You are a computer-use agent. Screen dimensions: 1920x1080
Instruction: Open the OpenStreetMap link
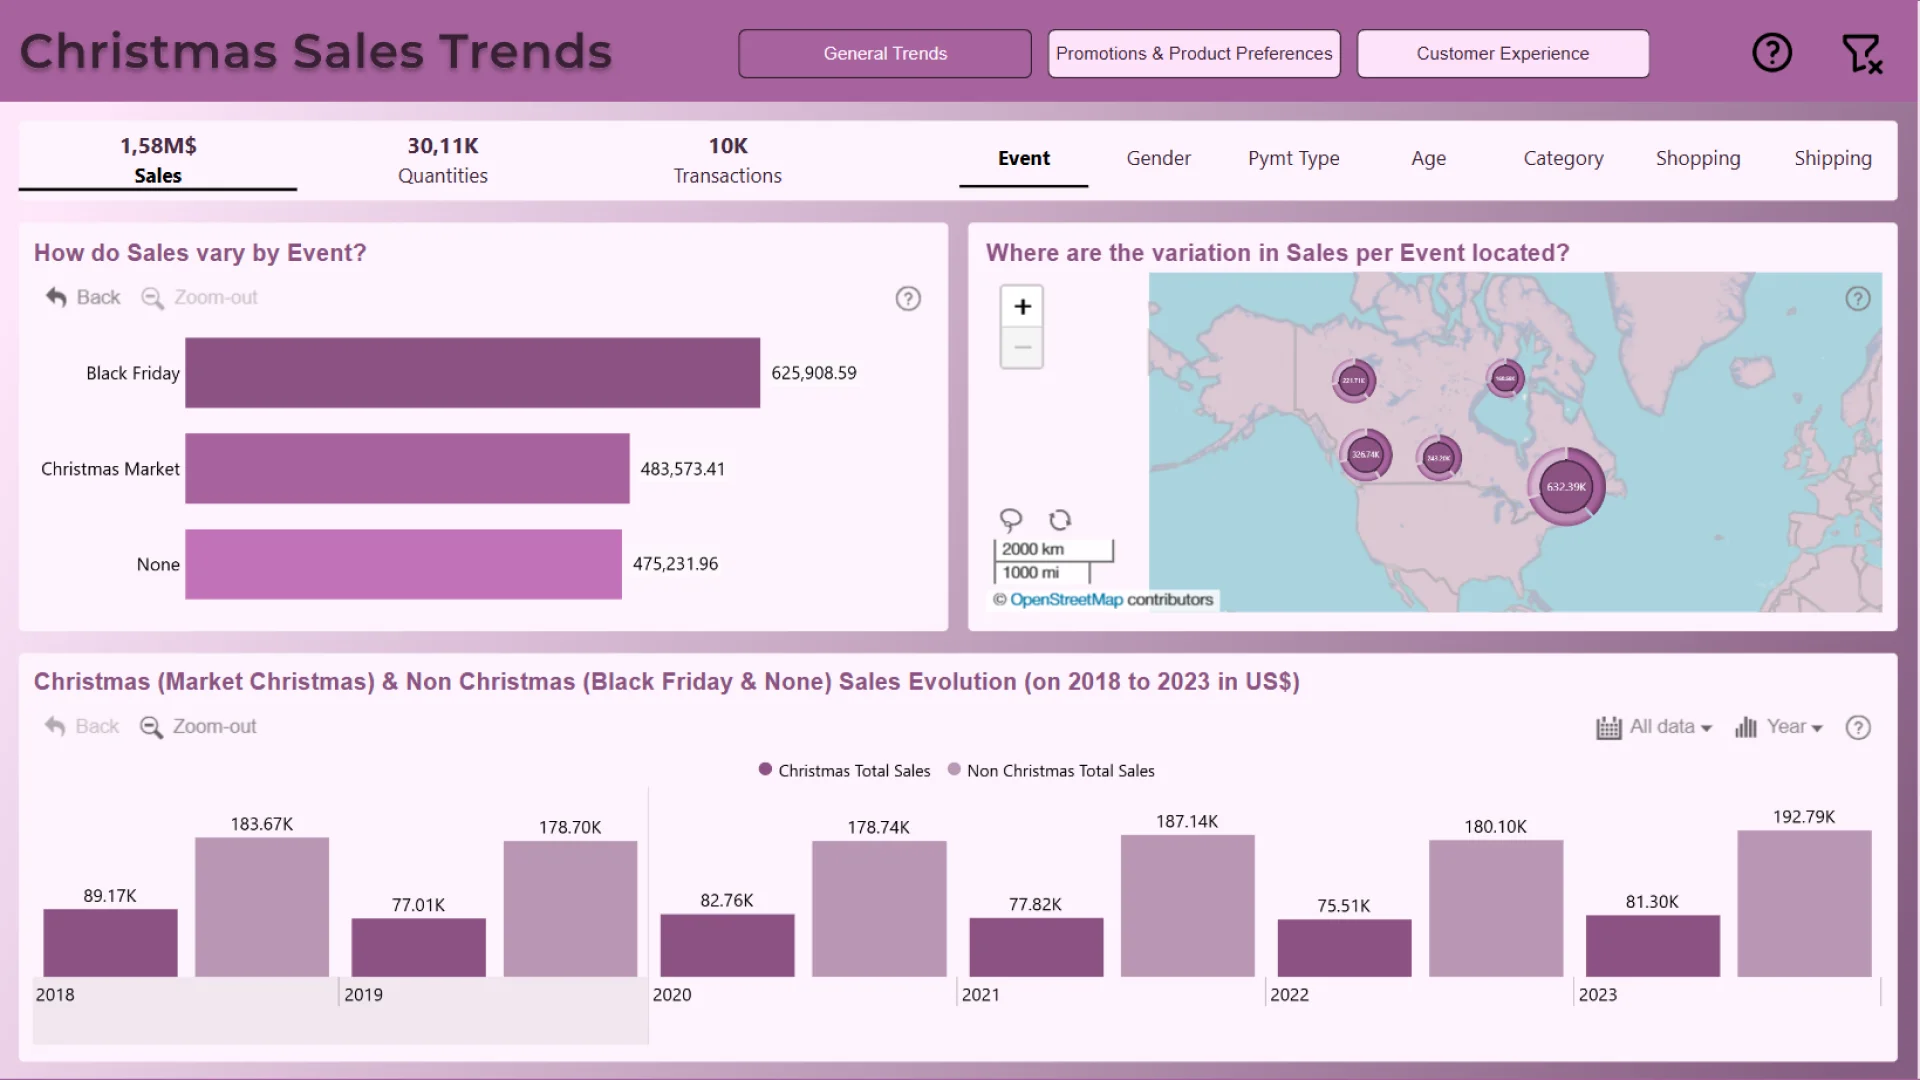coord(1066,600)
